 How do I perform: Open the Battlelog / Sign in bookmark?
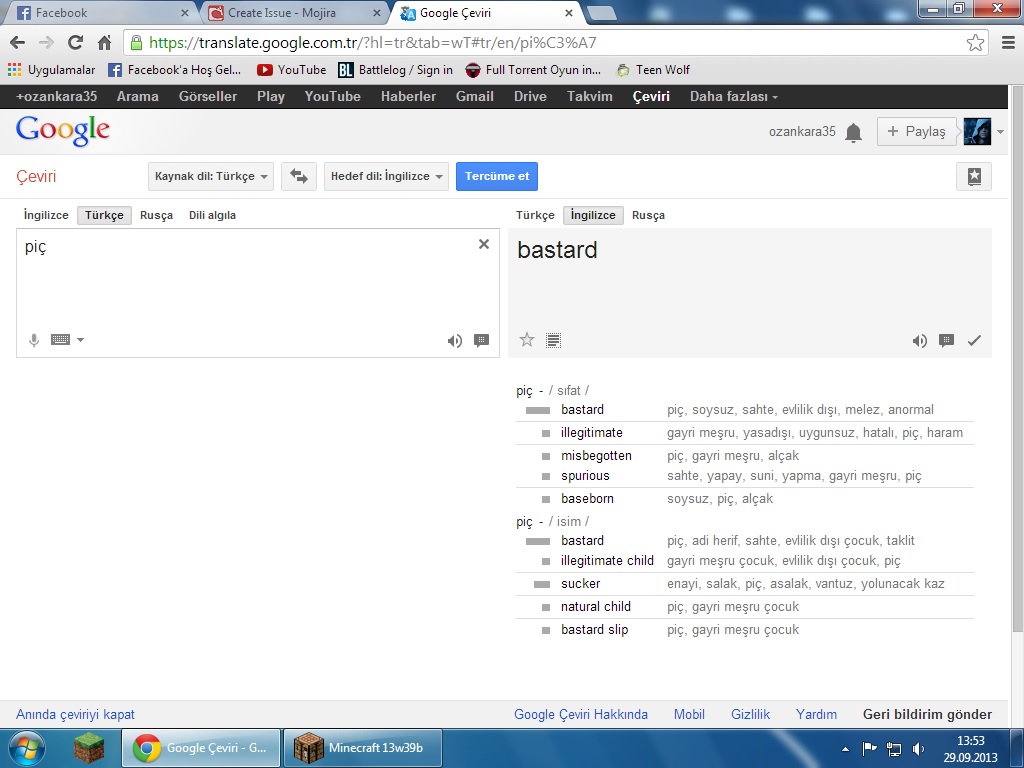tap(396, 70)
